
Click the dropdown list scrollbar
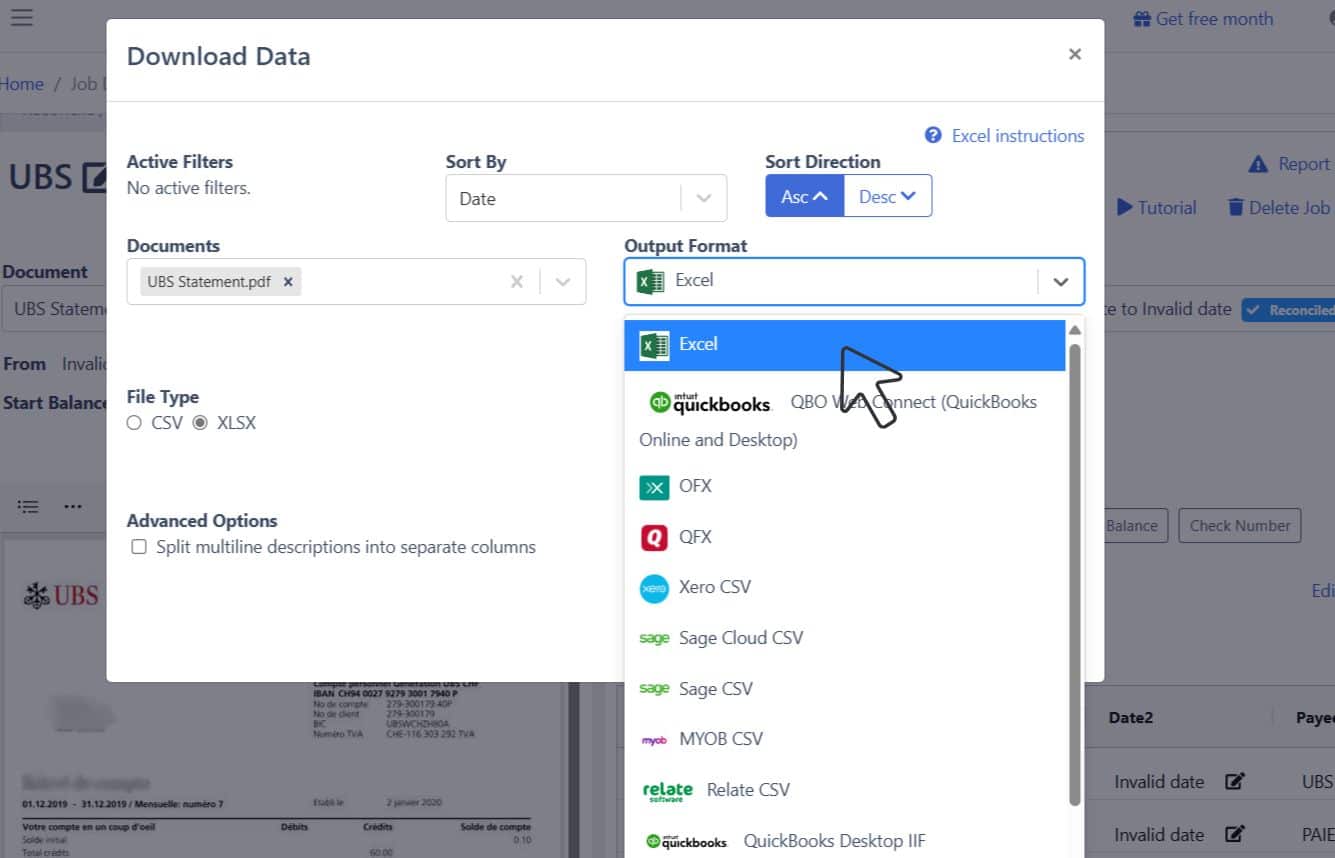click(x=1075, y=575)
